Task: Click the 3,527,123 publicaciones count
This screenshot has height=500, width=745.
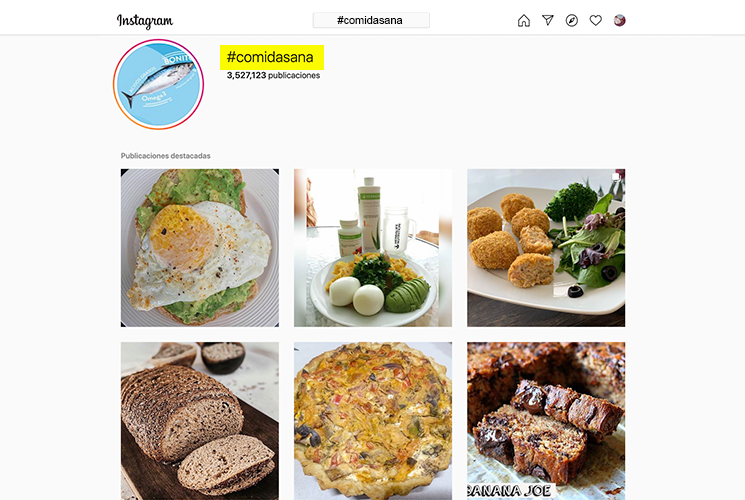Action: pos(273,75)
